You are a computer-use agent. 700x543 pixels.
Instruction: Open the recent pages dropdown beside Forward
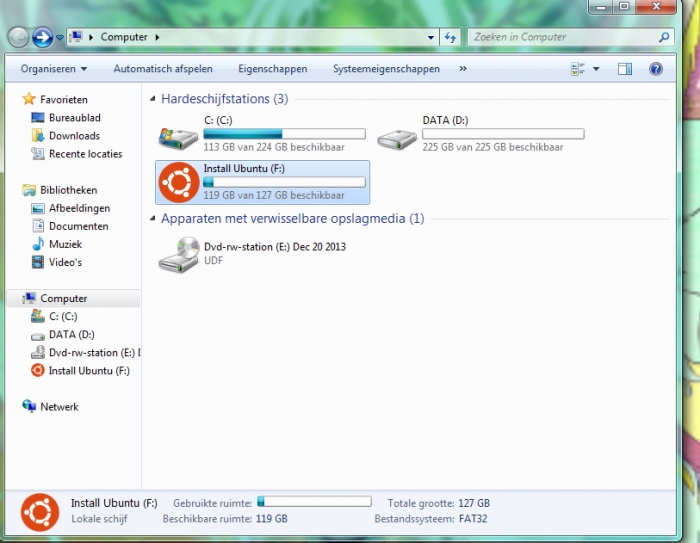60,38
